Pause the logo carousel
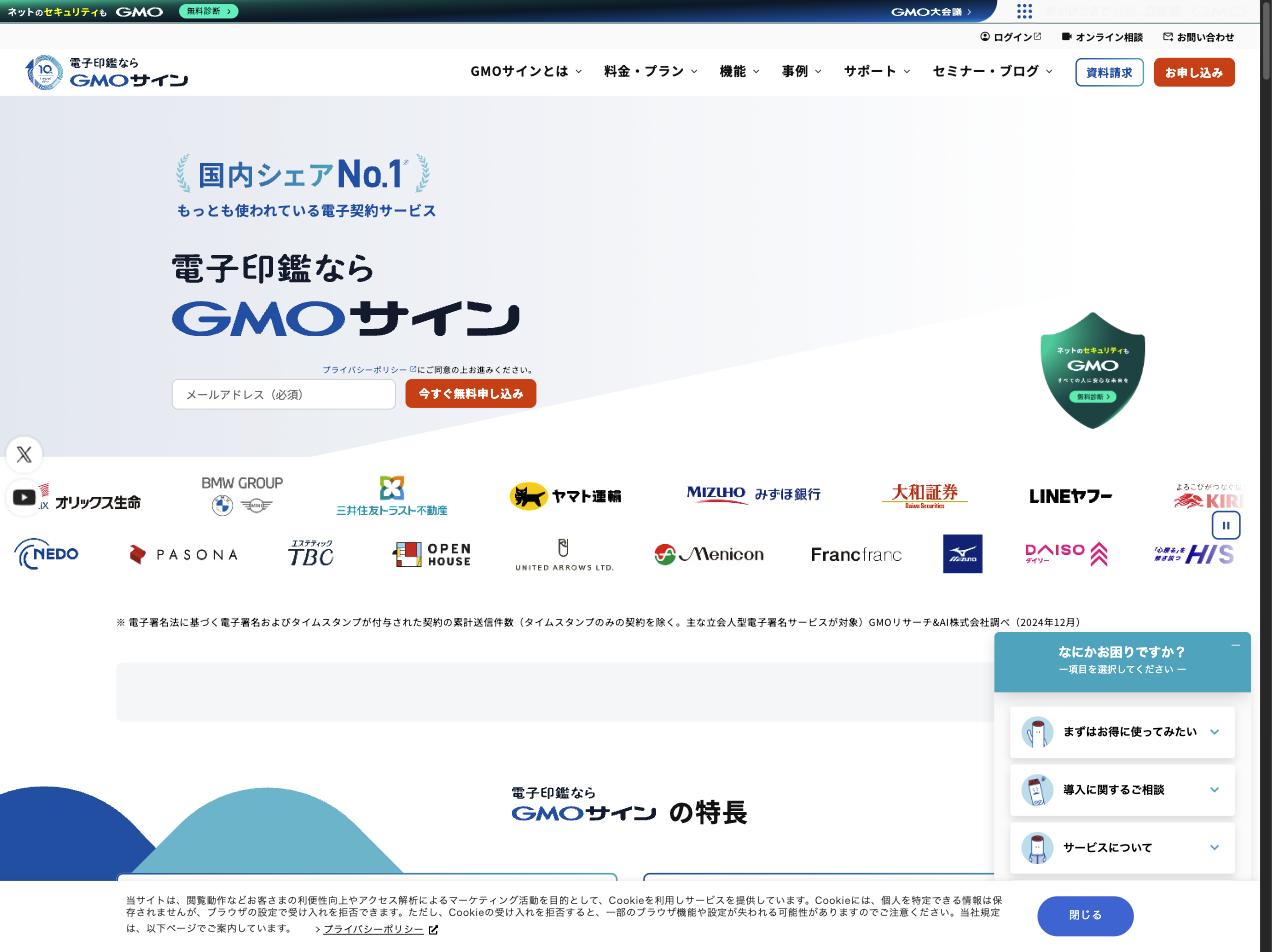 tap(1226, 525)
